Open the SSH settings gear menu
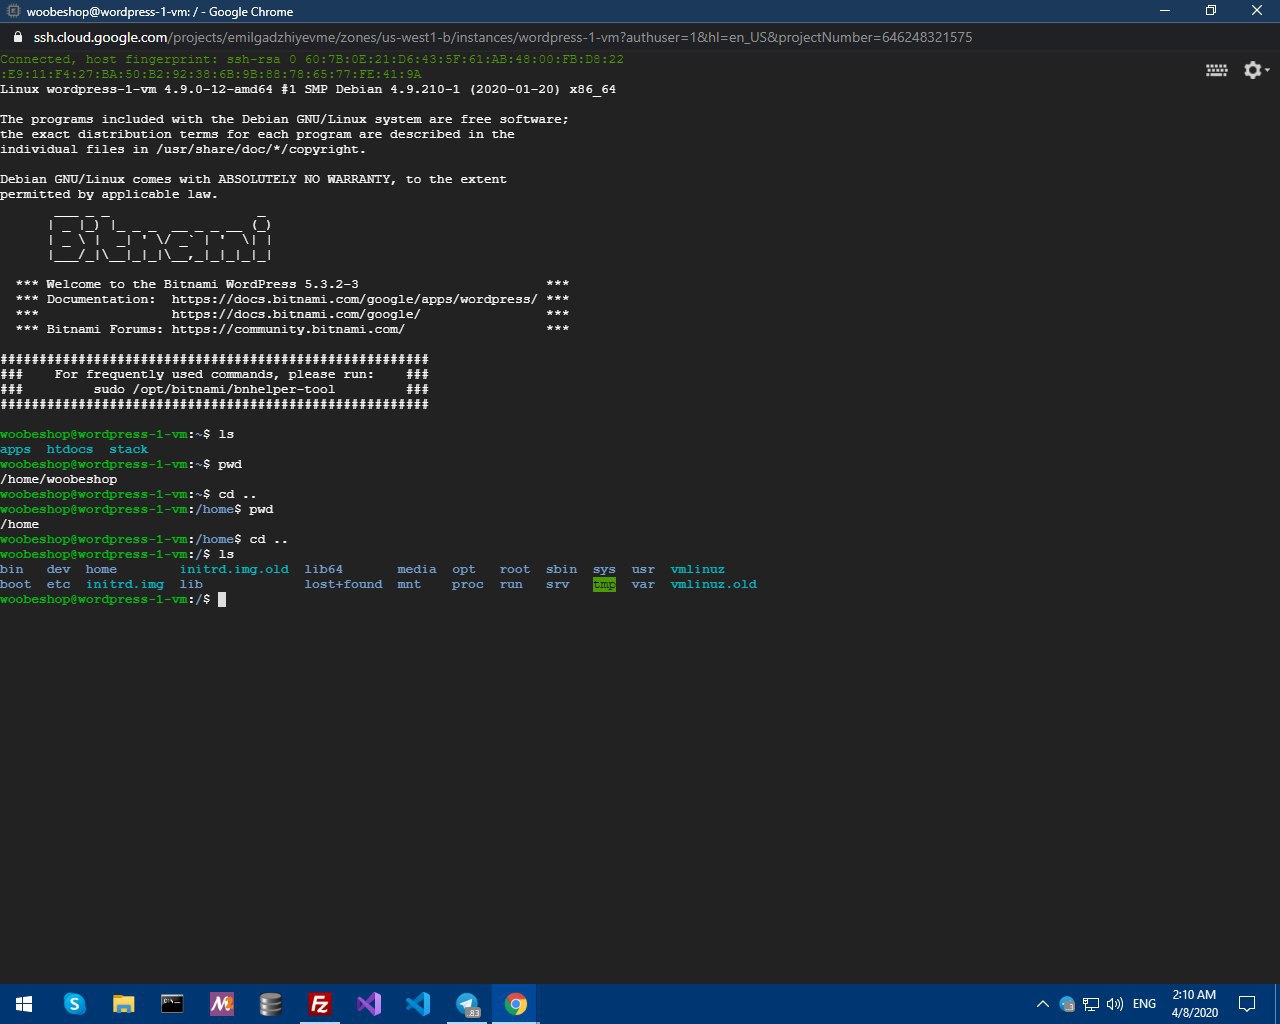The height and width of the screenshot is (1024, 1280). 1256,70
